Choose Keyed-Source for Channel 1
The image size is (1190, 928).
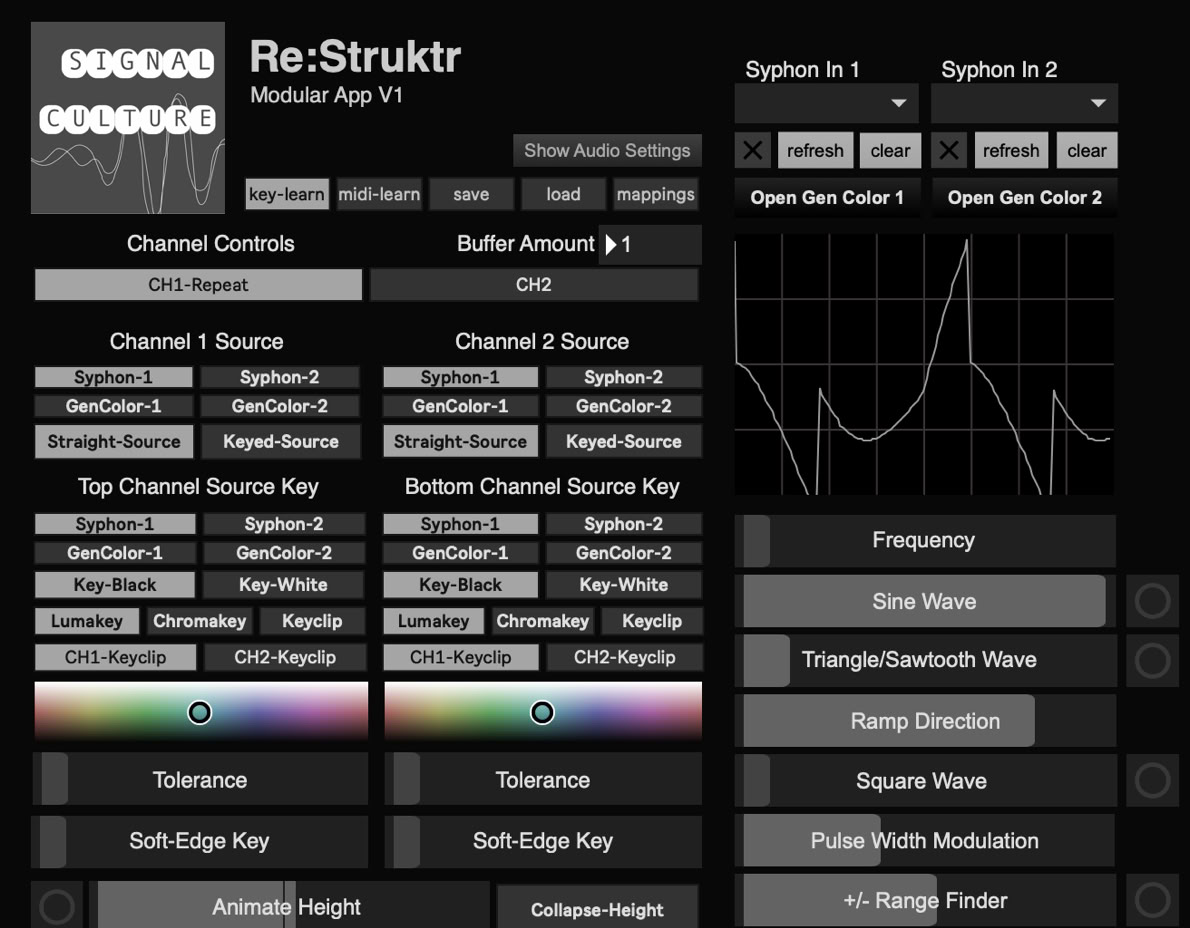pos(281,442)
